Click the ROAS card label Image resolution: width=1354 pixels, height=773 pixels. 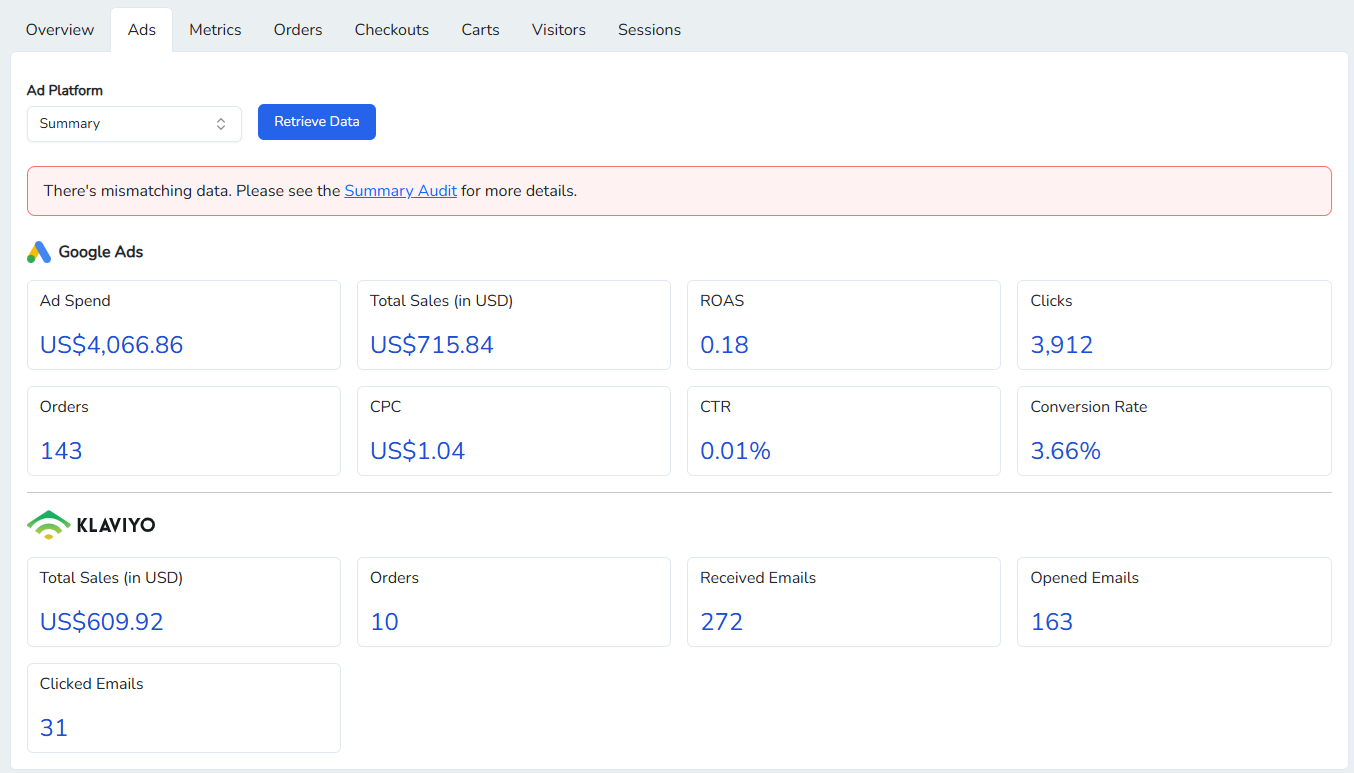722,301
